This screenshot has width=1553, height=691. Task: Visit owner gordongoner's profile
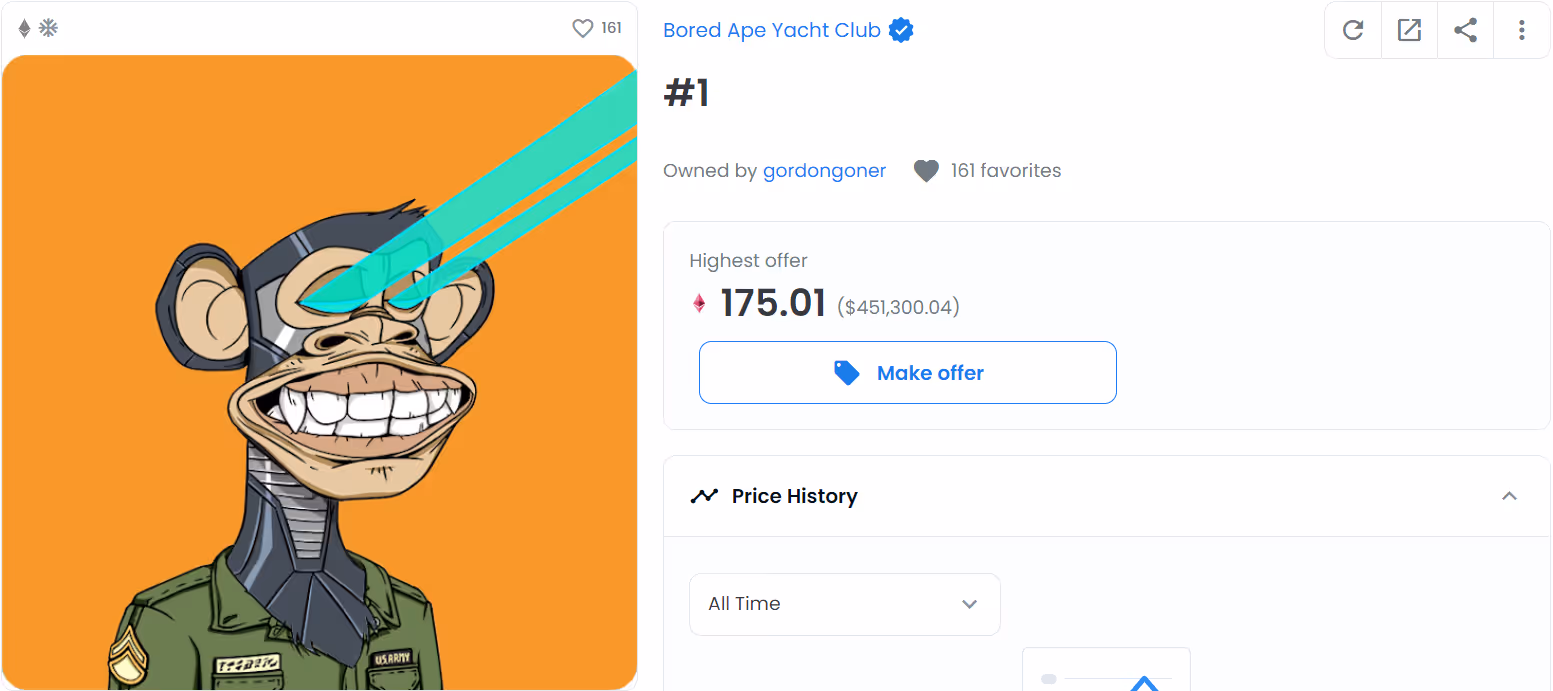click(824, 171)
